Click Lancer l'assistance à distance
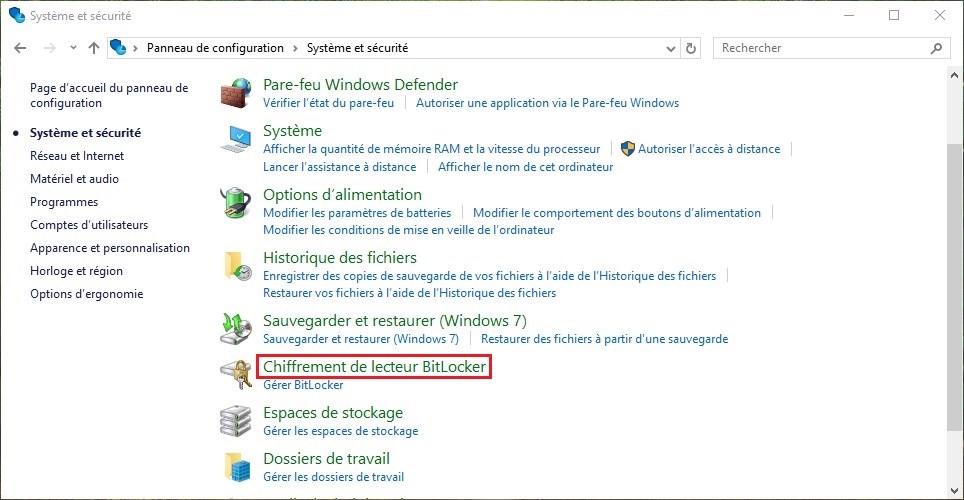The height and width of the screenshot is (500, 964). point(339,167)
